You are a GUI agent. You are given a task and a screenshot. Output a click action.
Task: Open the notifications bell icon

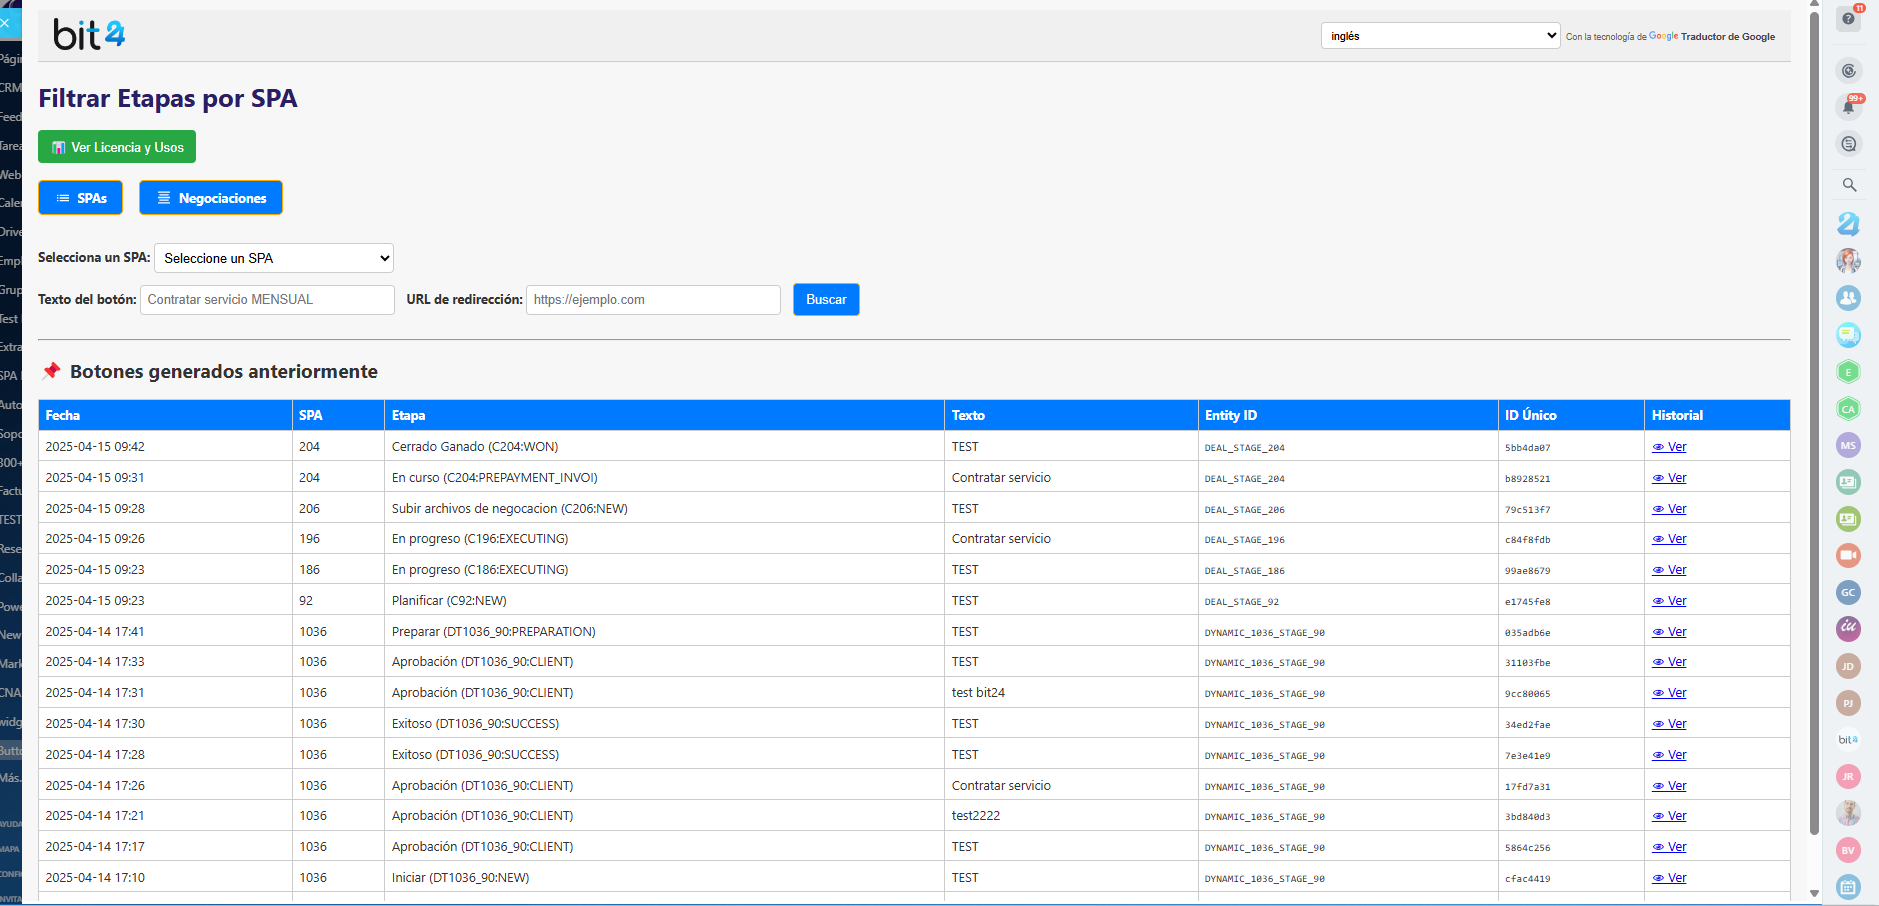coord(1848,107)
